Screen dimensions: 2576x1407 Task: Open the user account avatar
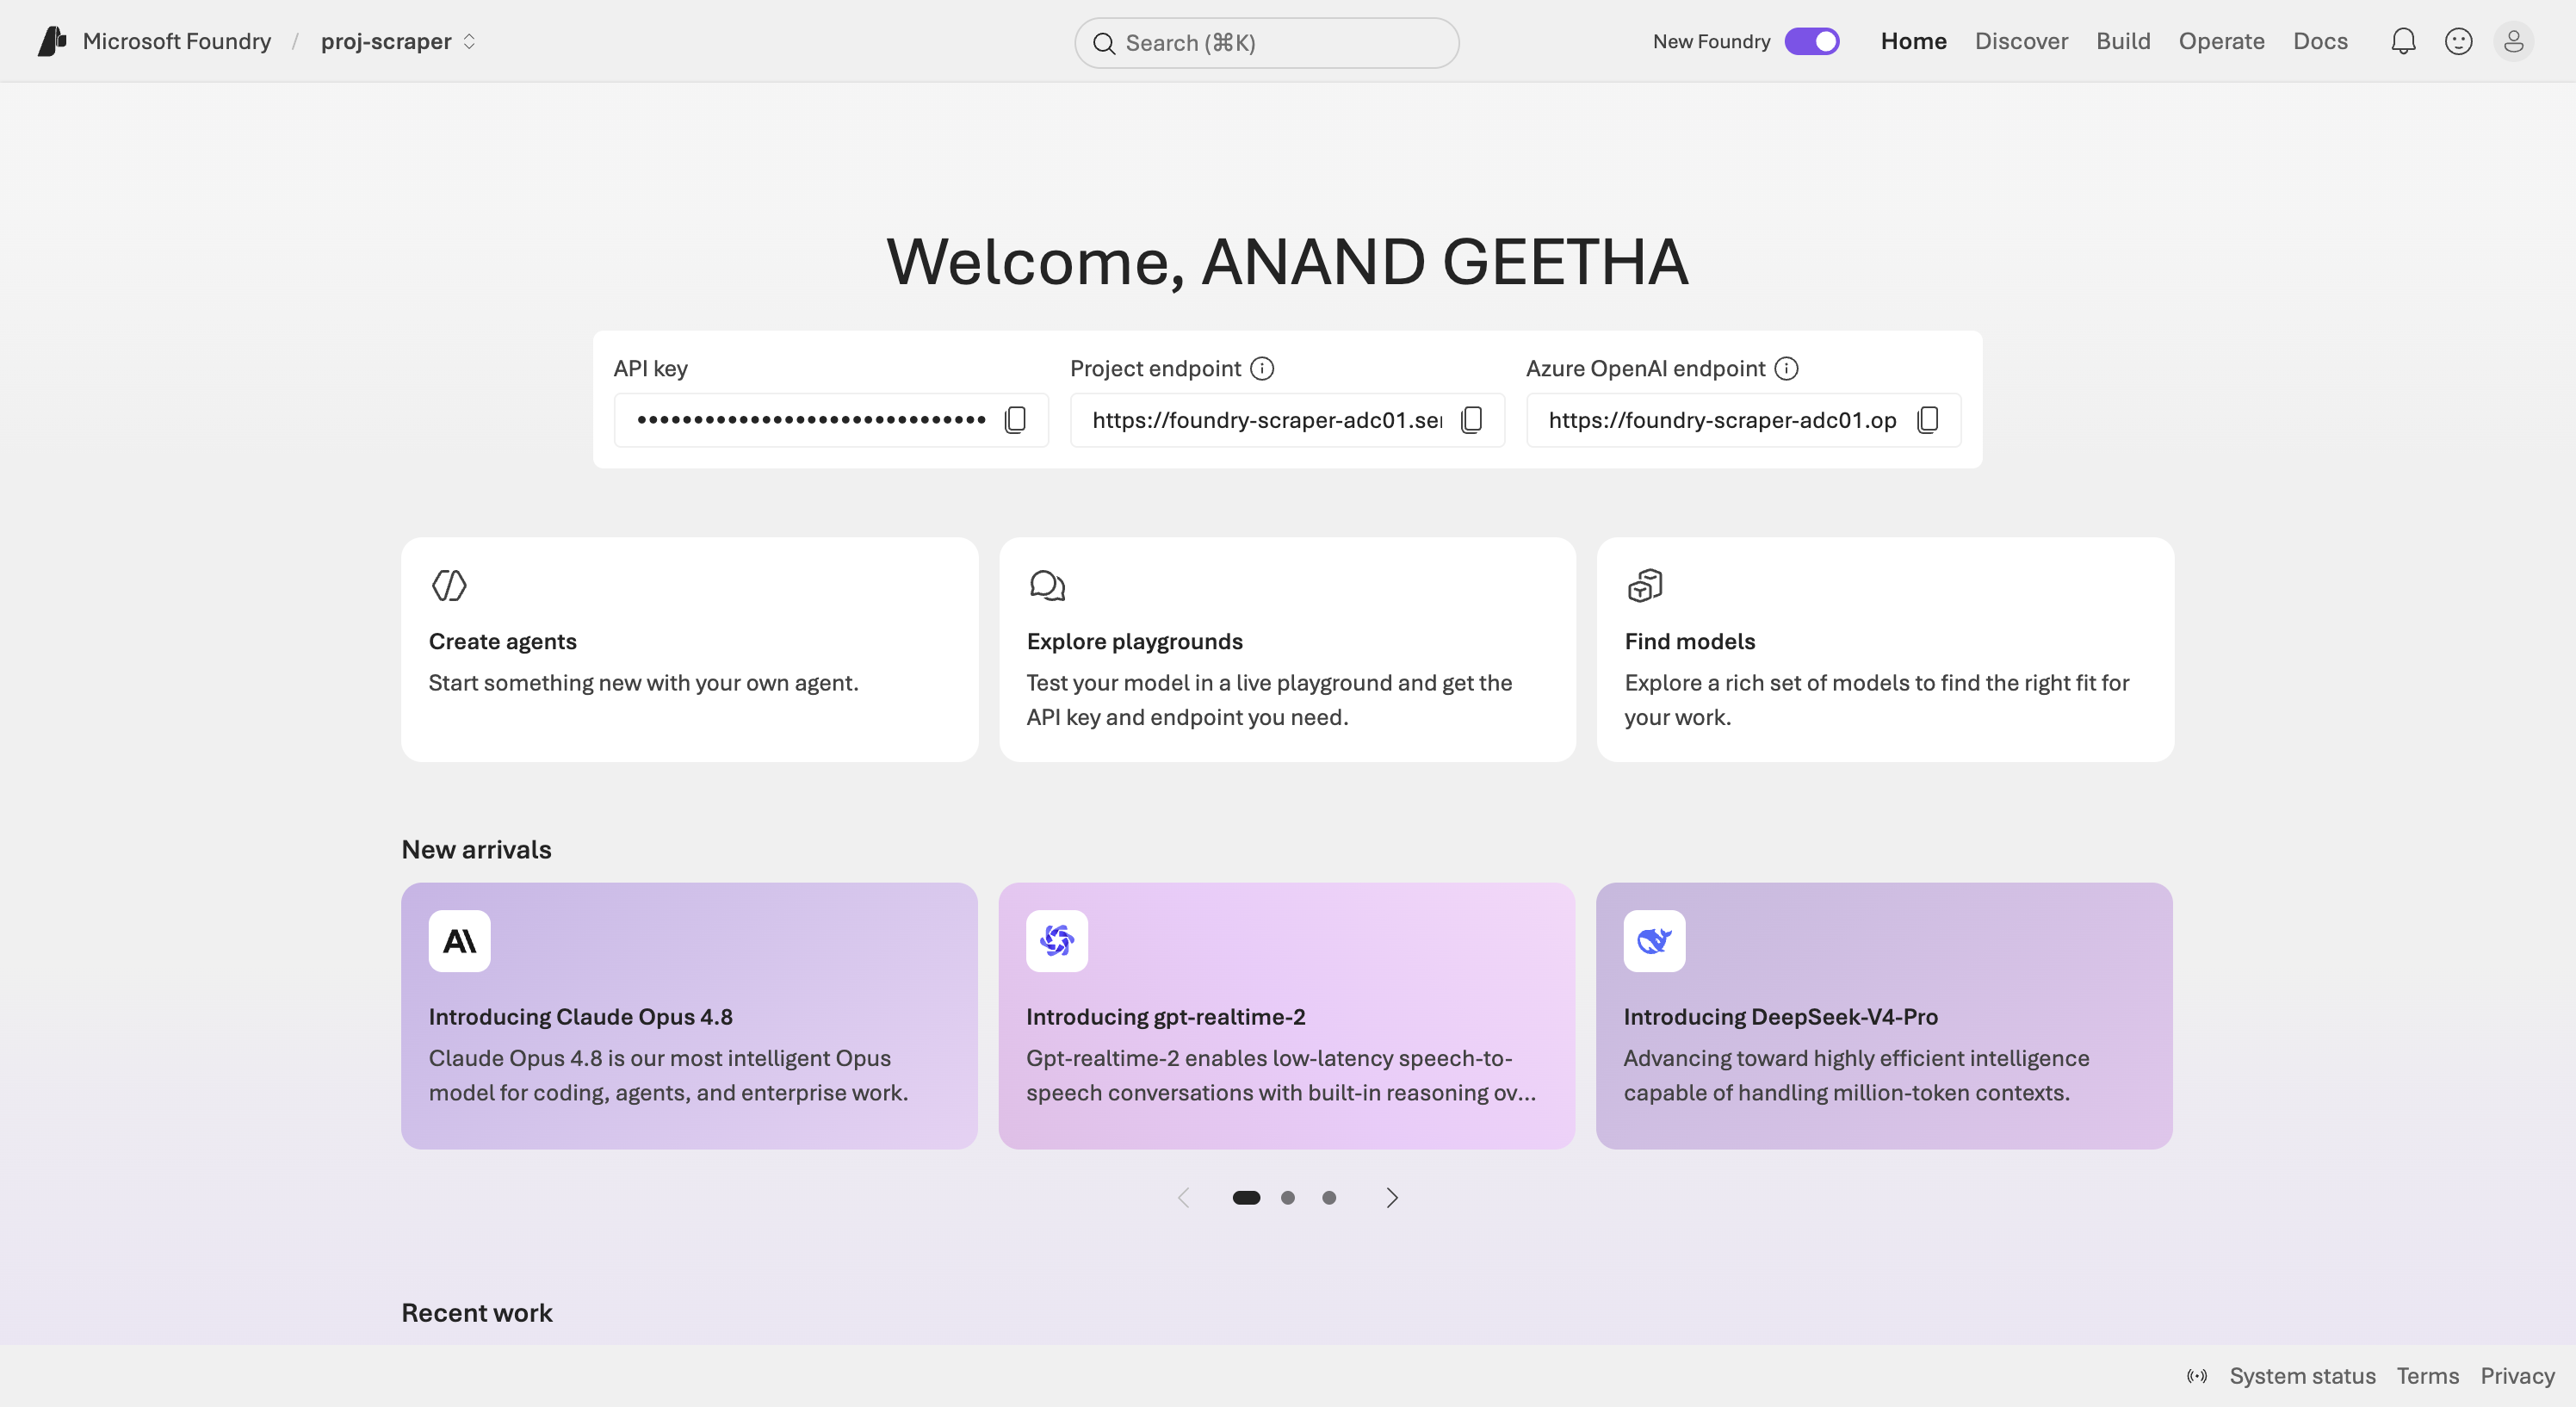click(2513, 41)
